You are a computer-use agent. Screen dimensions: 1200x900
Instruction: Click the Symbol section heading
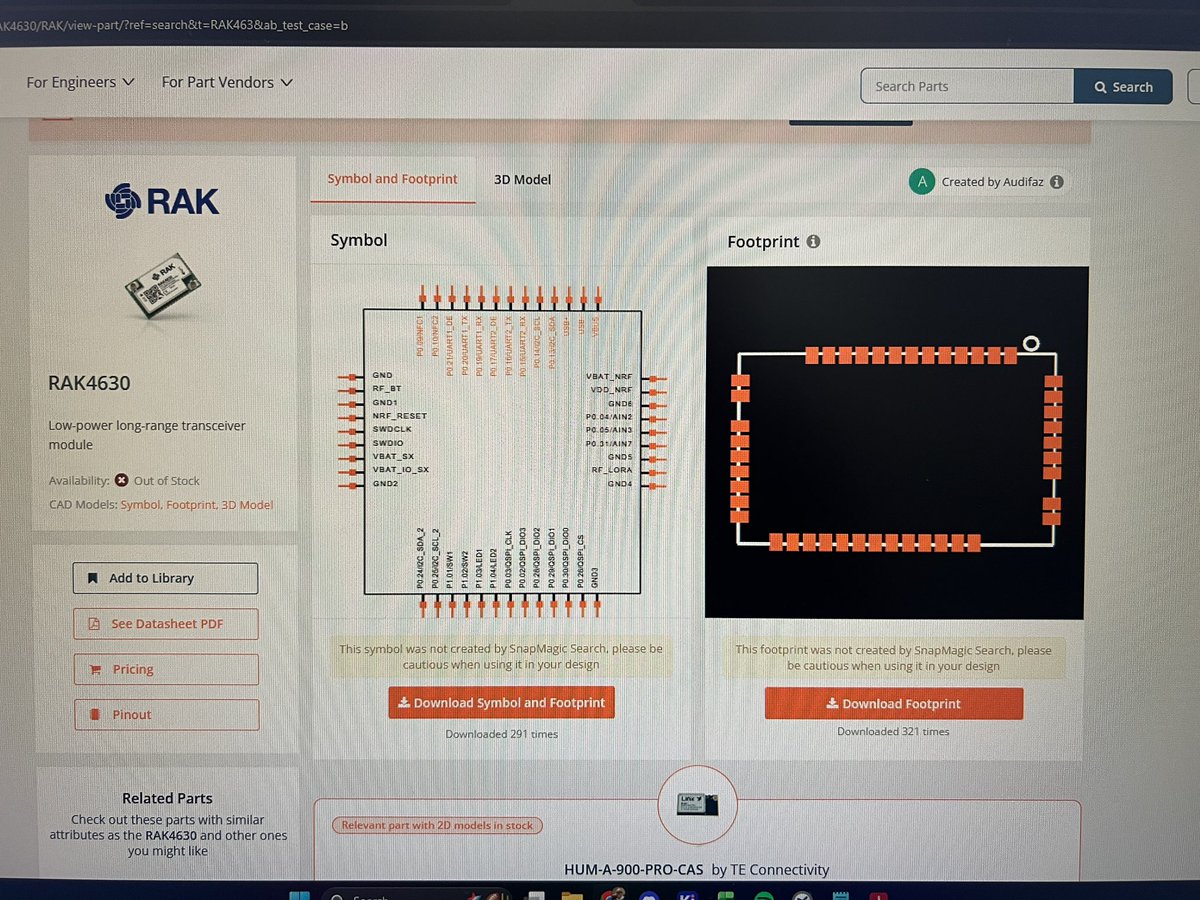(x=359, y=240)
